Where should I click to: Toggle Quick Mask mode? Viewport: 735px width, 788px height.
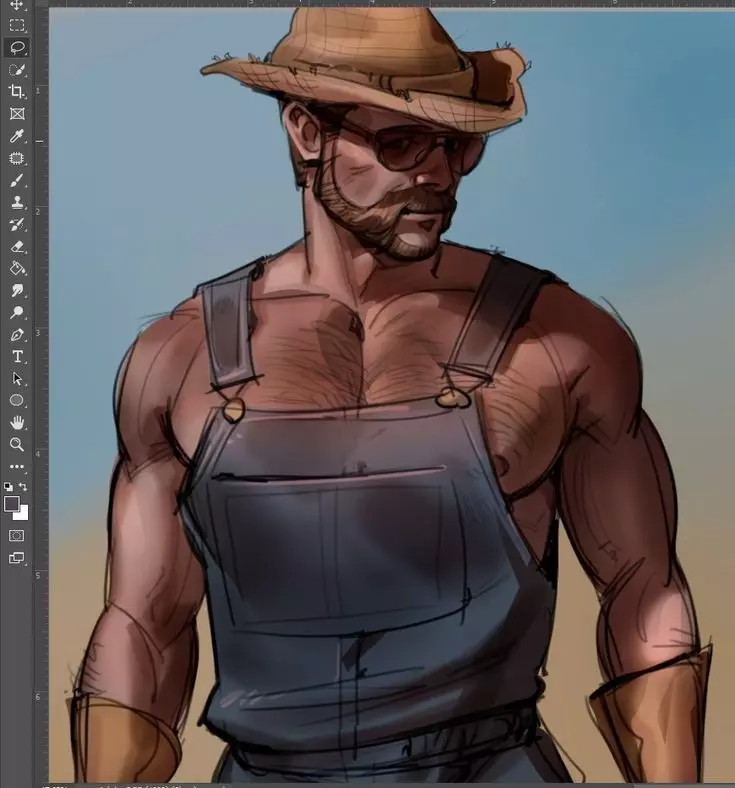click(x=17, y=536)
